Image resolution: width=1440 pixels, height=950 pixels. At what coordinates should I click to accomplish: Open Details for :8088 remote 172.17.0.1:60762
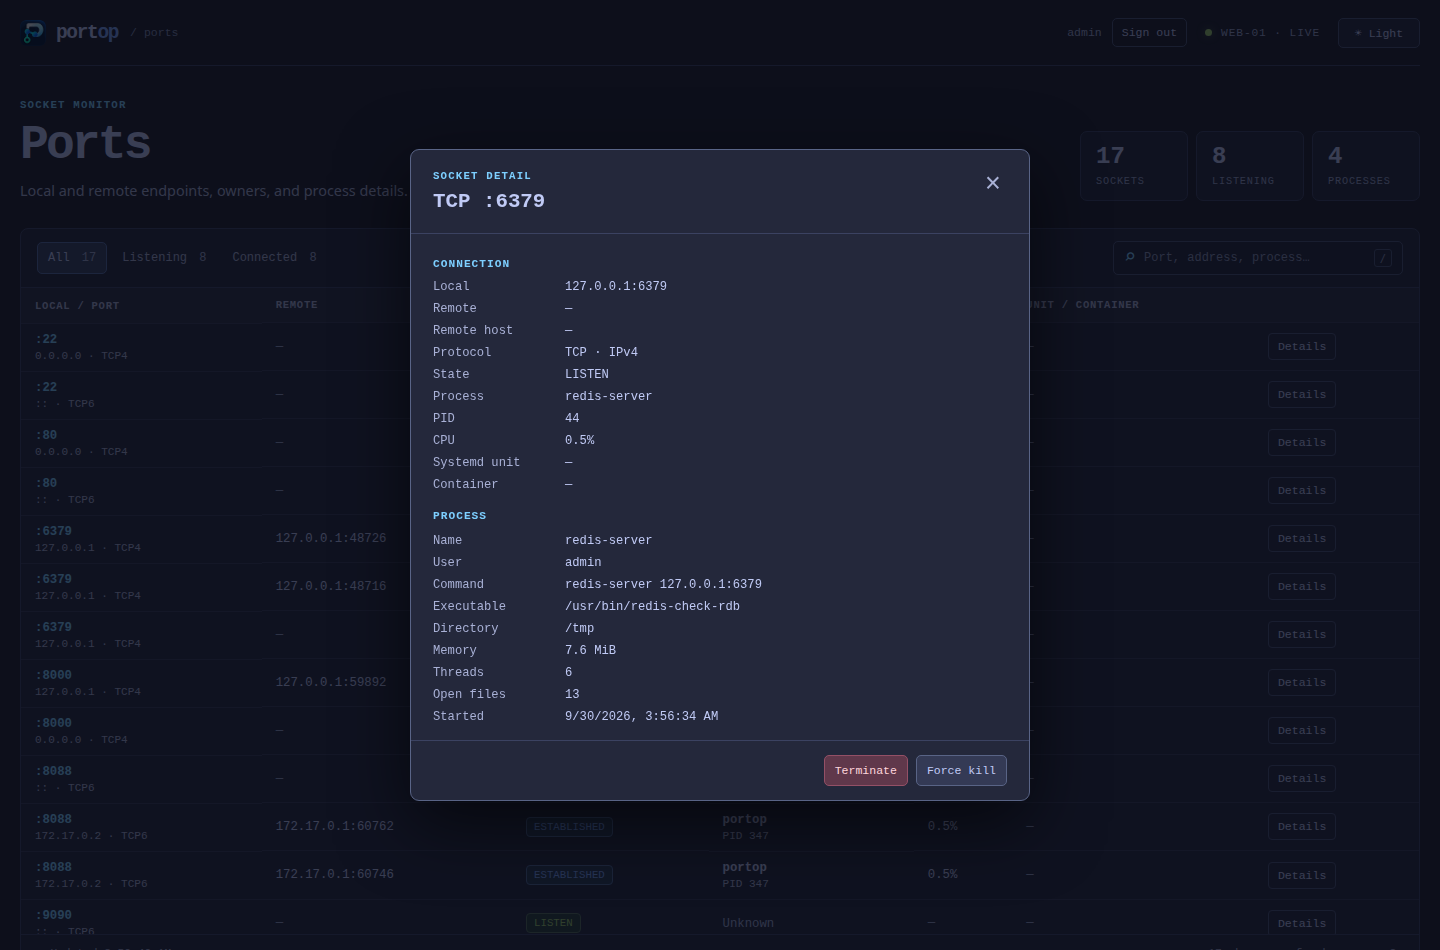(1301, 827)
